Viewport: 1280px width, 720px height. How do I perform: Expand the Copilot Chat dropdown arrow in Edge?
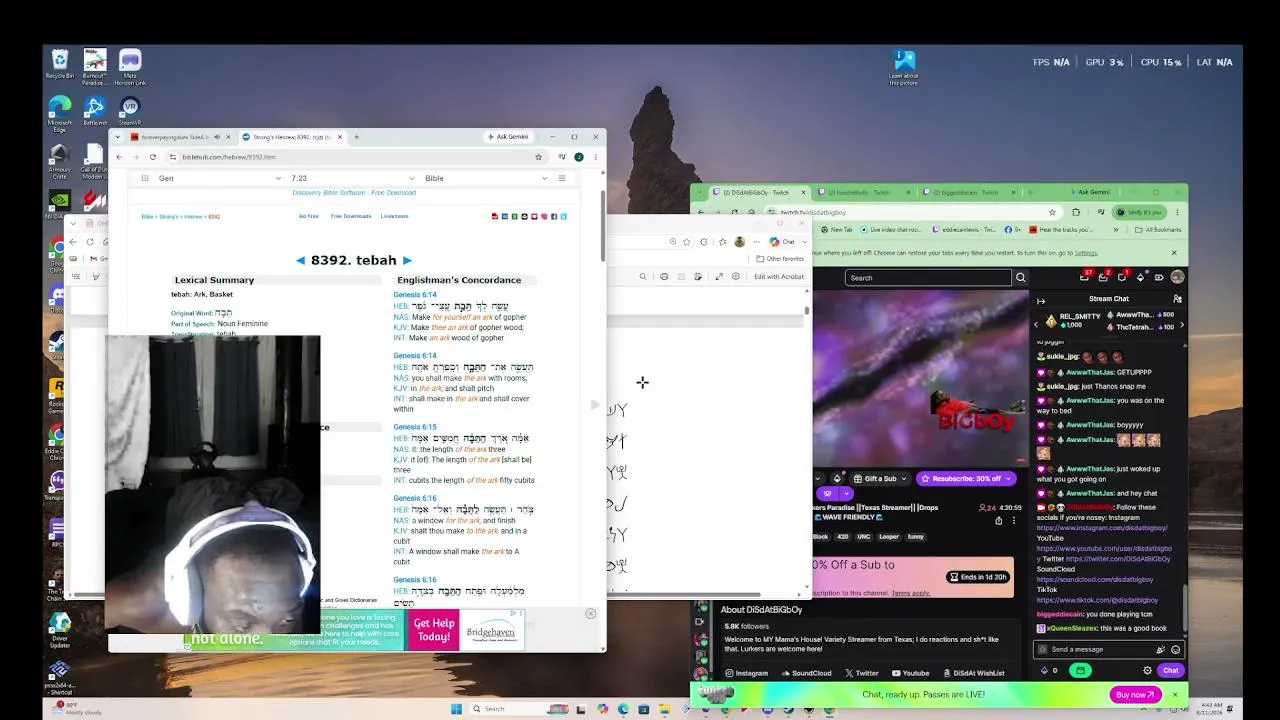click(x=804, y=242)
